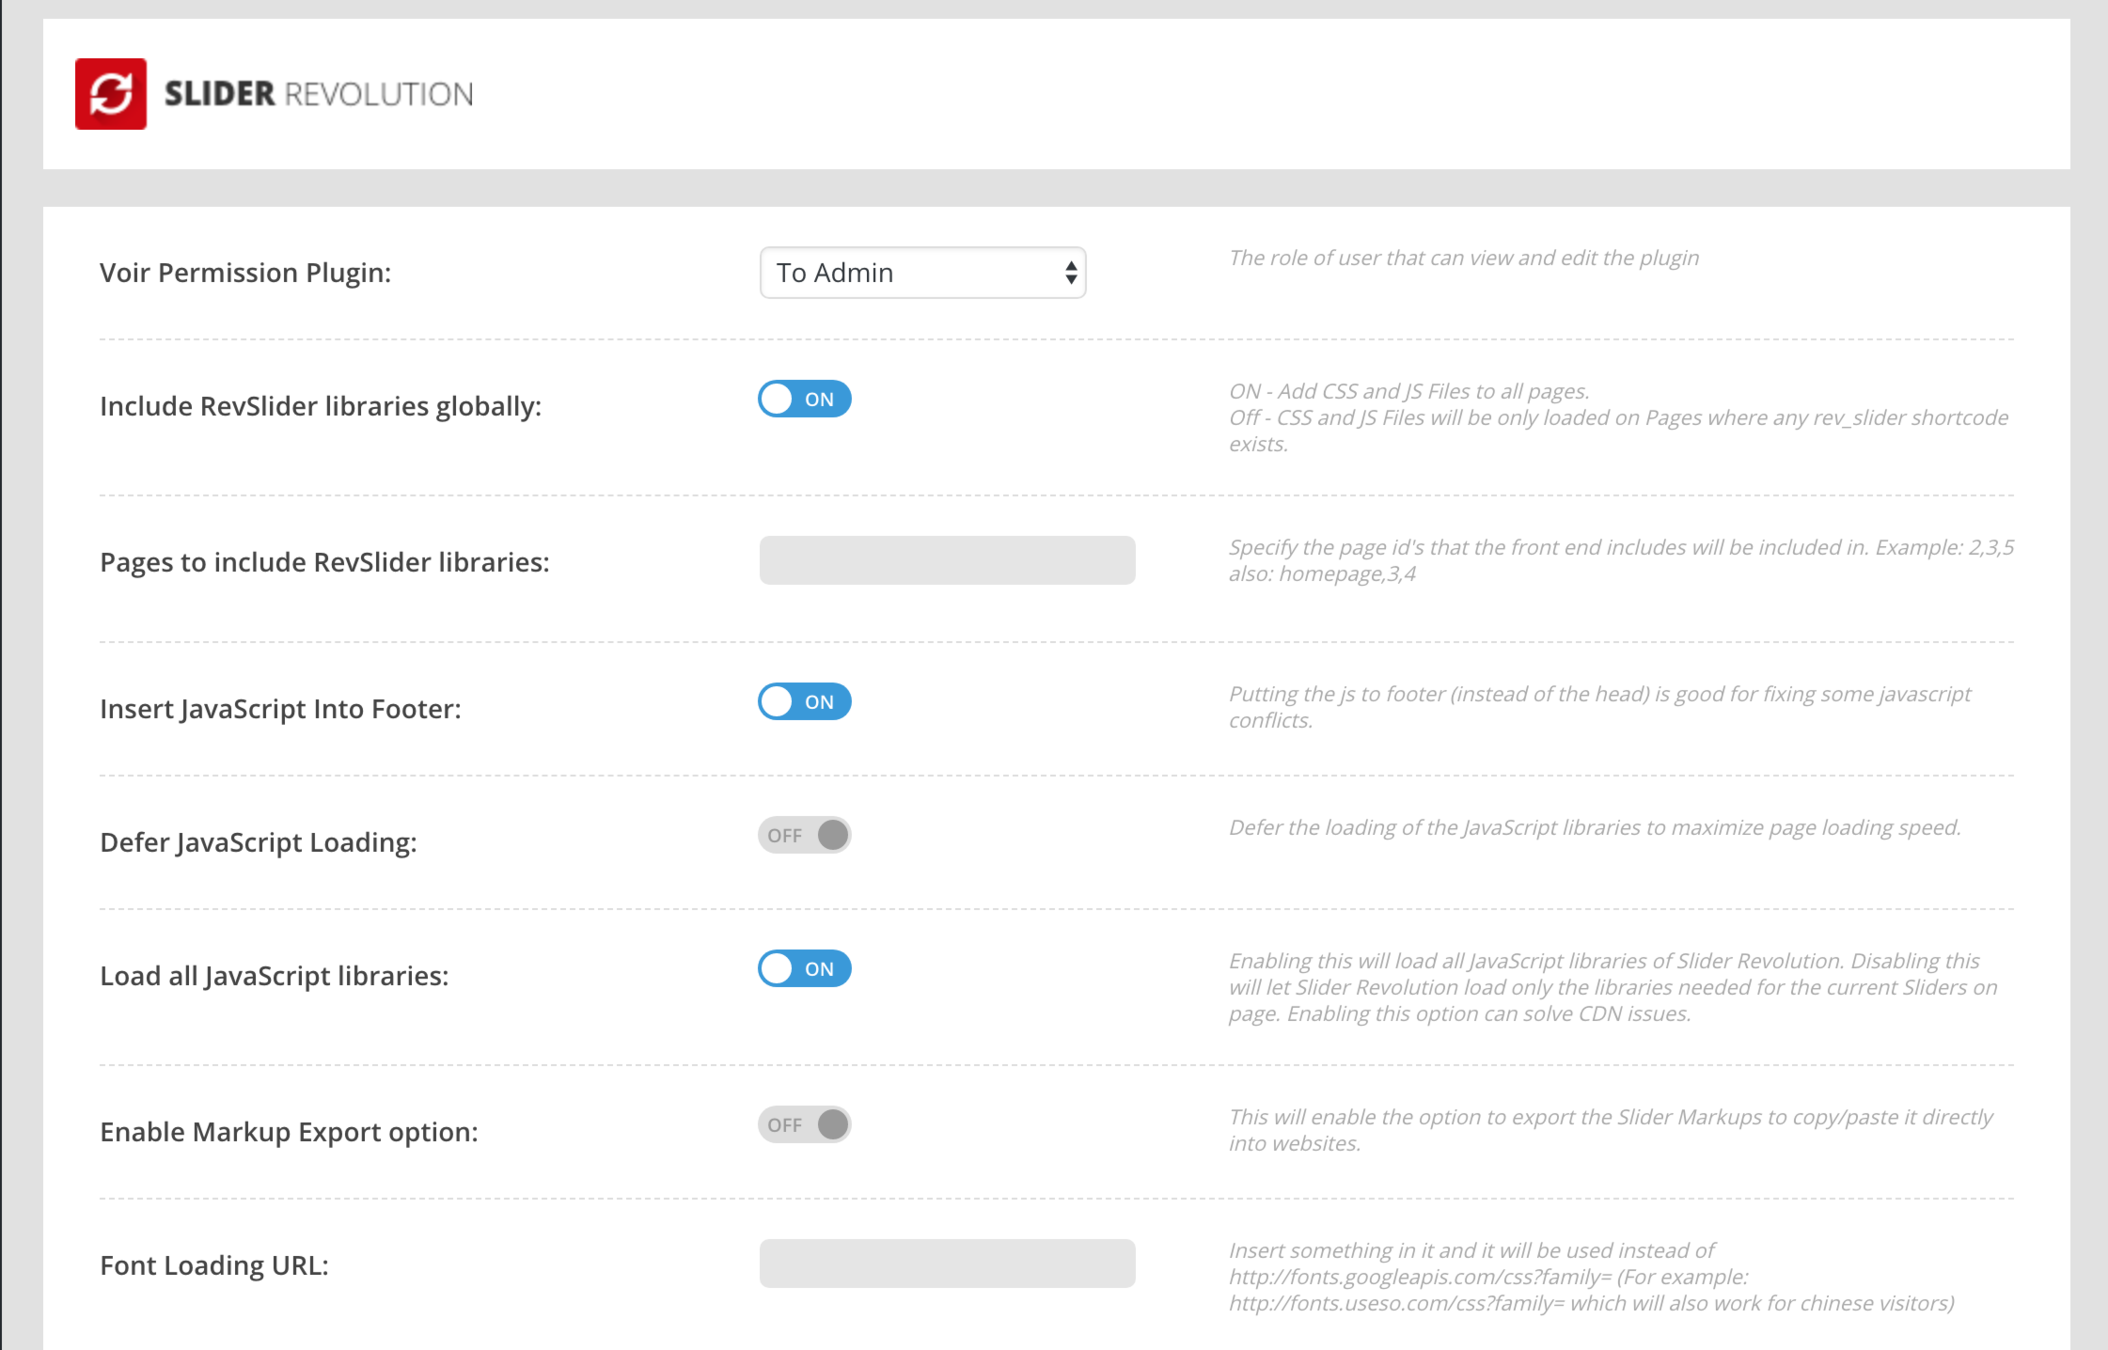Click the Voir Permission Plugin label
Screen dimensions: 2108x1350
coord(245,273)
